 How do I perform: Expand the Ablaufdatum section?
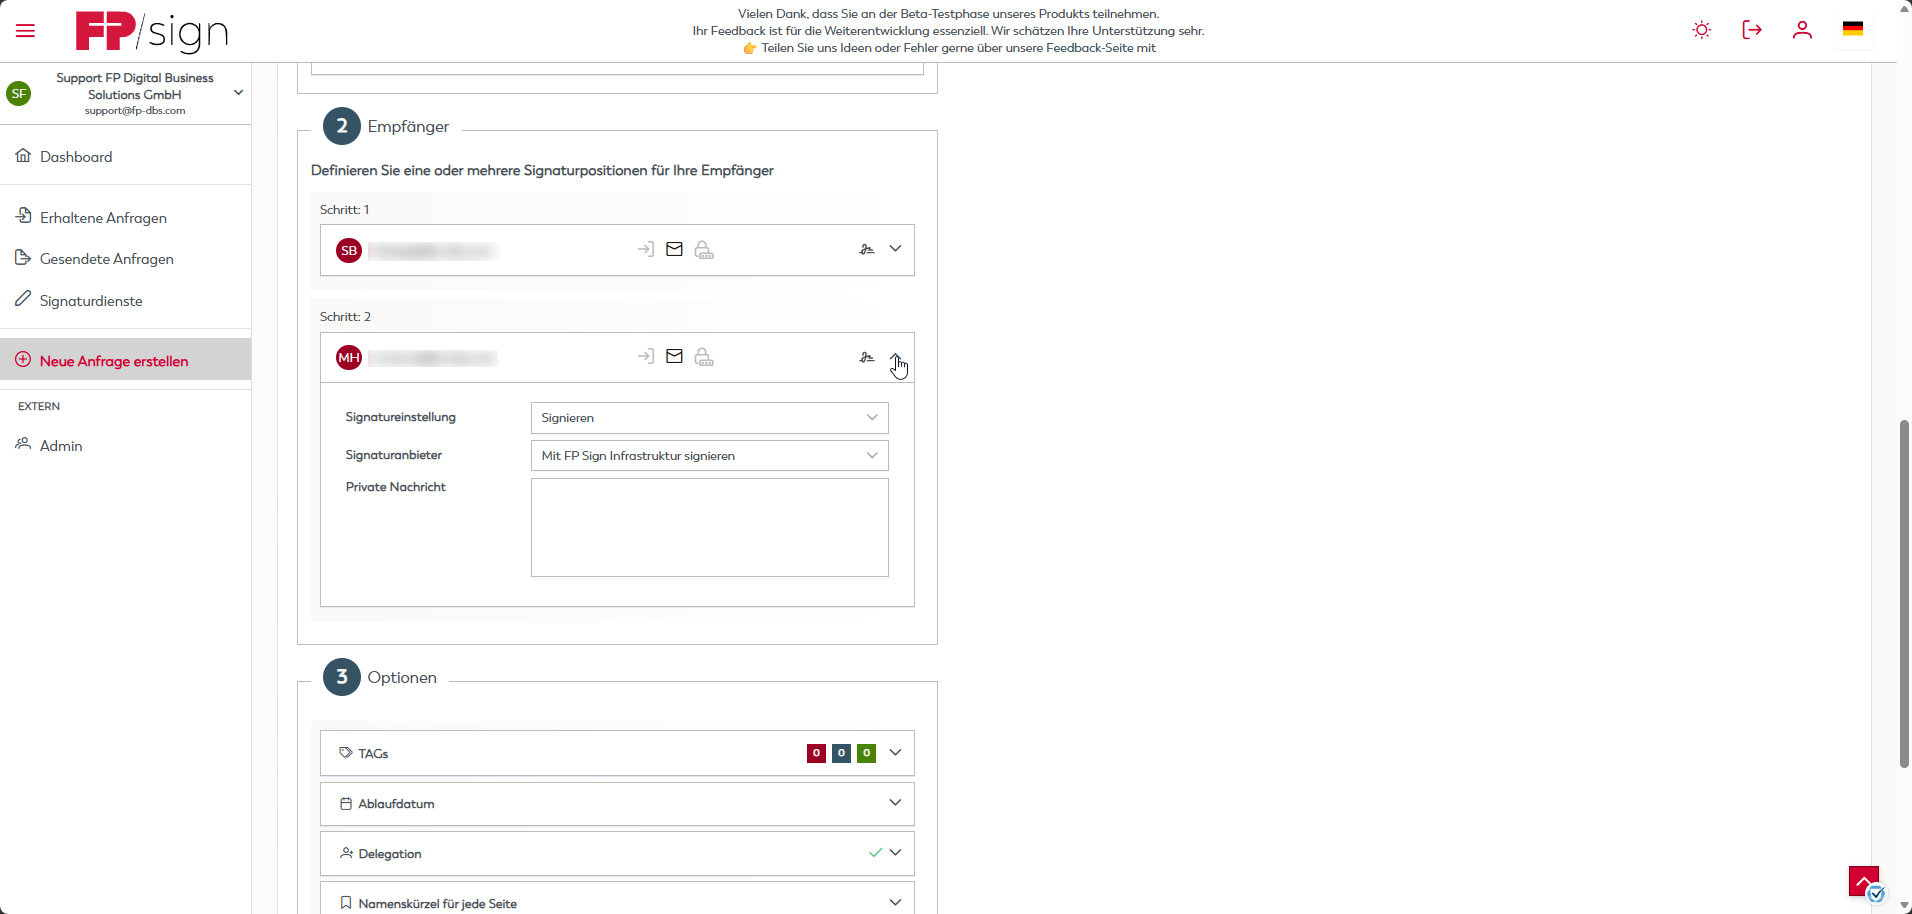pos(895,802)
